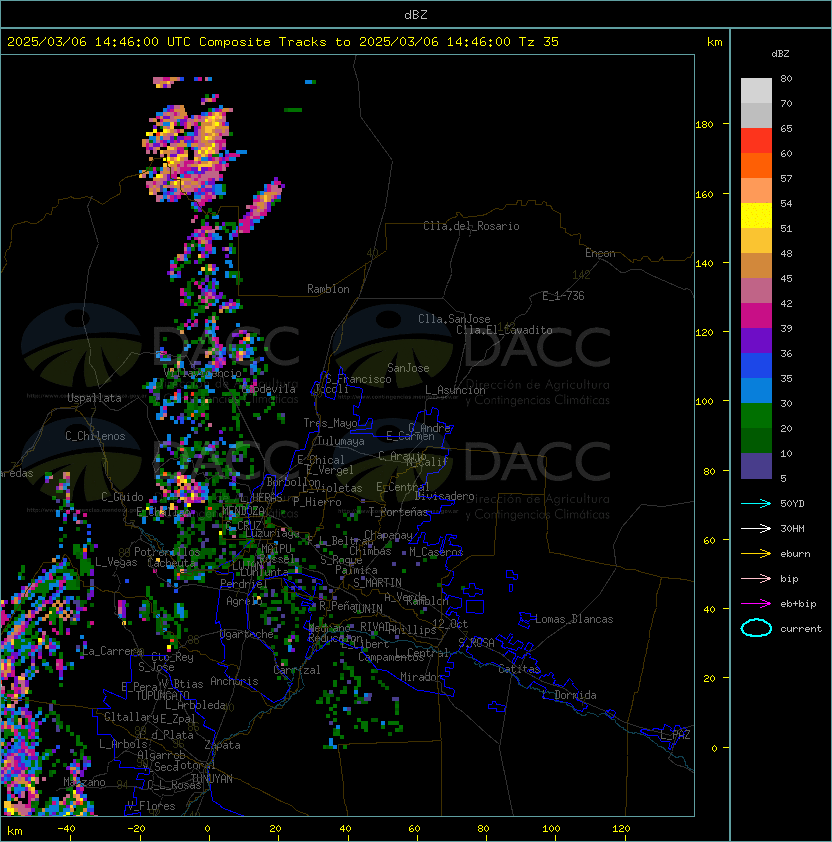Viewport: 832px width, 842px height.
Task: Click the '-20' horizontal axis label
Action: pyautogui.click(x=136, y=829)
